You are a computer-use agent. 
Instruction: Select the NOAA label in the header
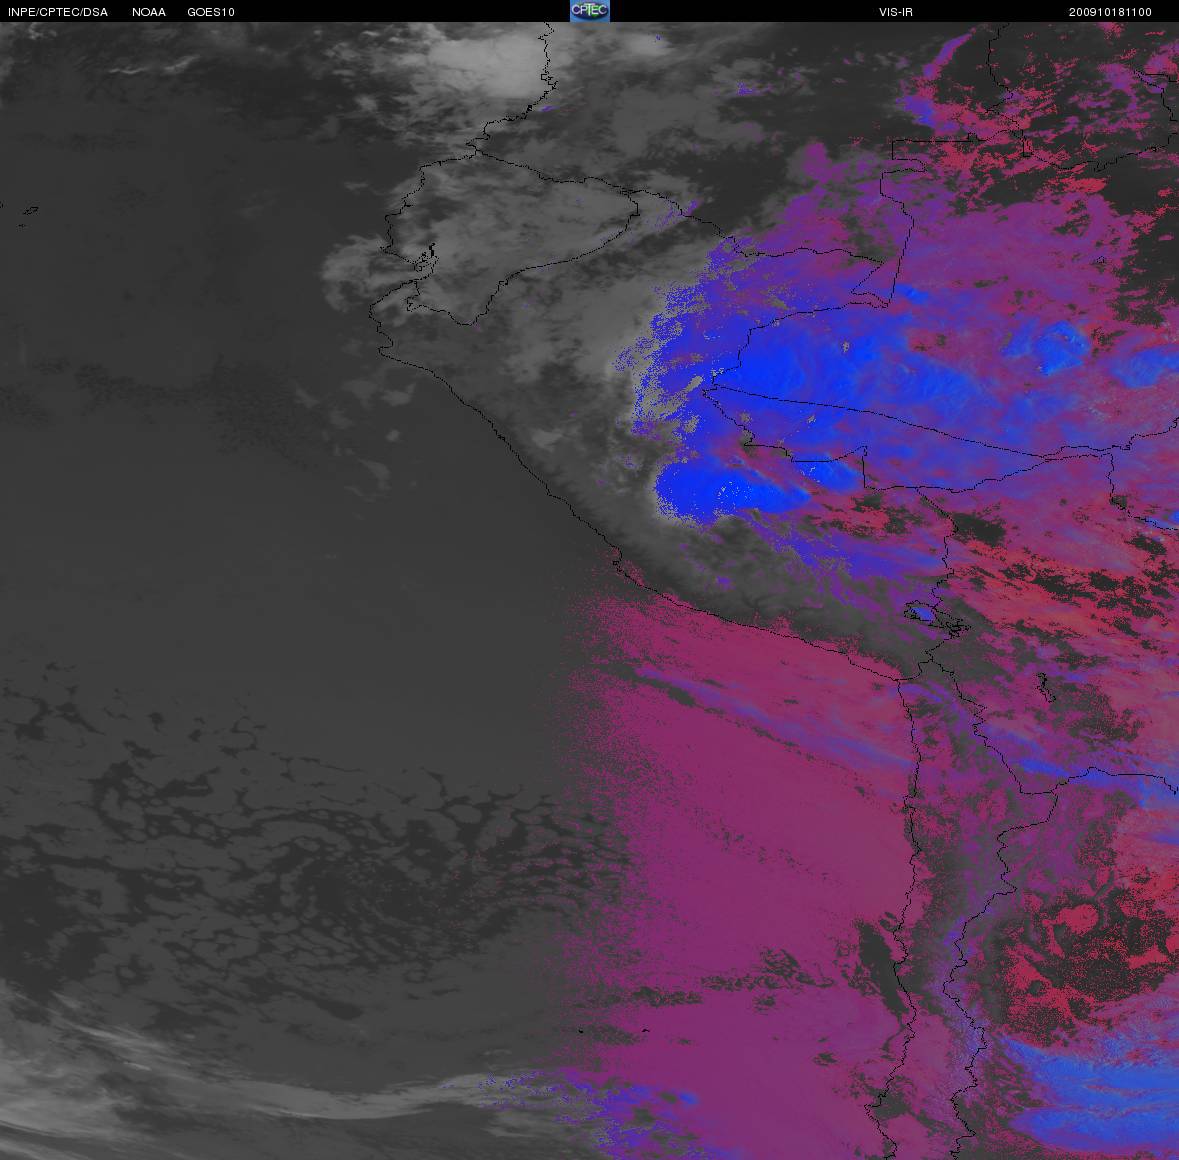(149, 12)
